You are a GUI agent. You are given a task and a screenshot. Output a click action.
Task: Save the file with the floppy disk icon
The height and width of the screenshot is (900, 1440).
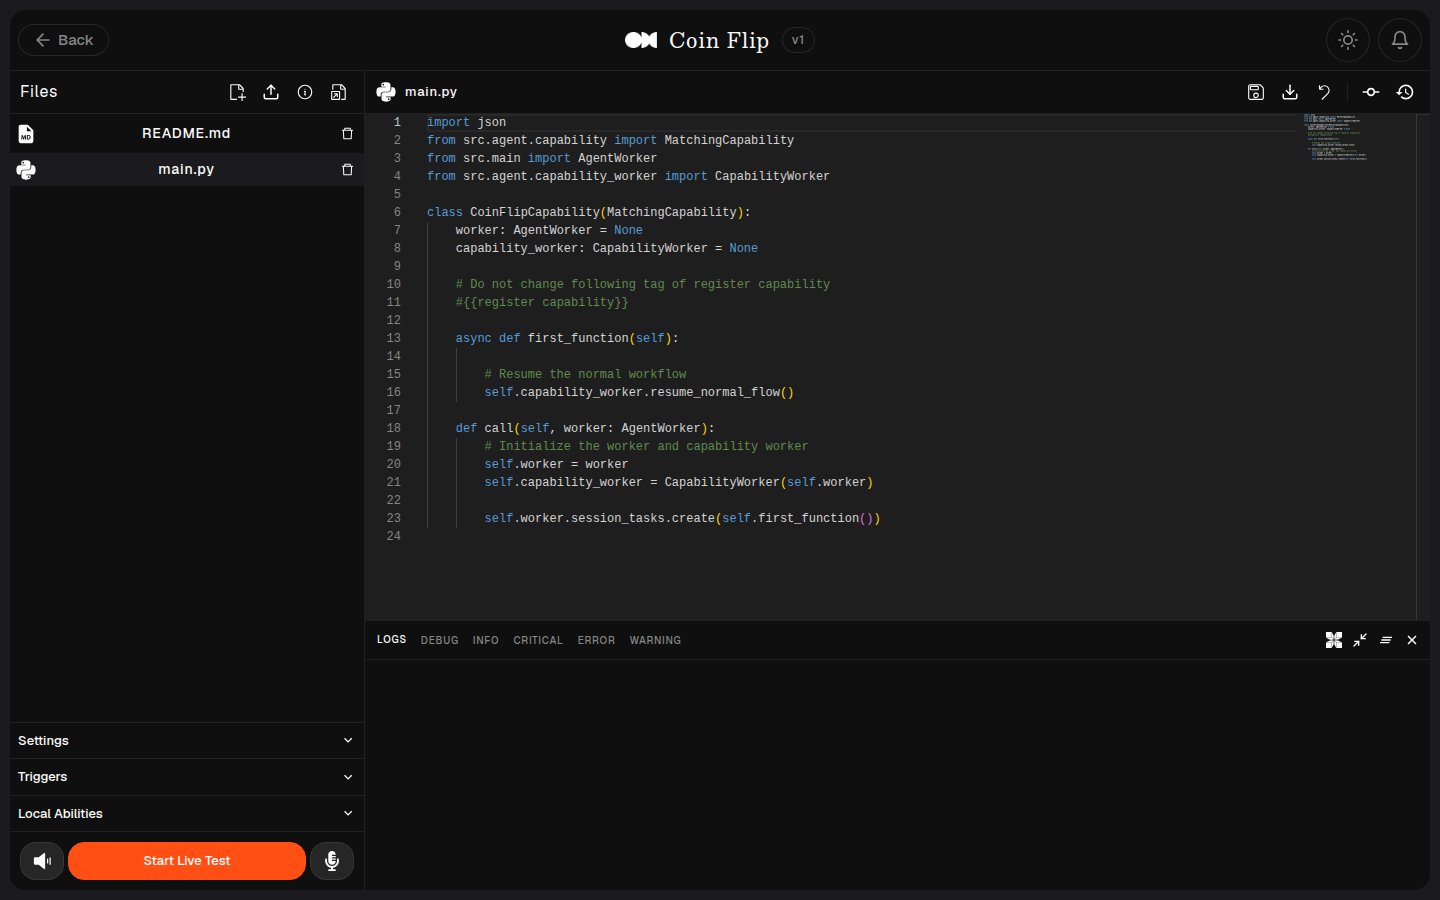(x=1256, y=92)
